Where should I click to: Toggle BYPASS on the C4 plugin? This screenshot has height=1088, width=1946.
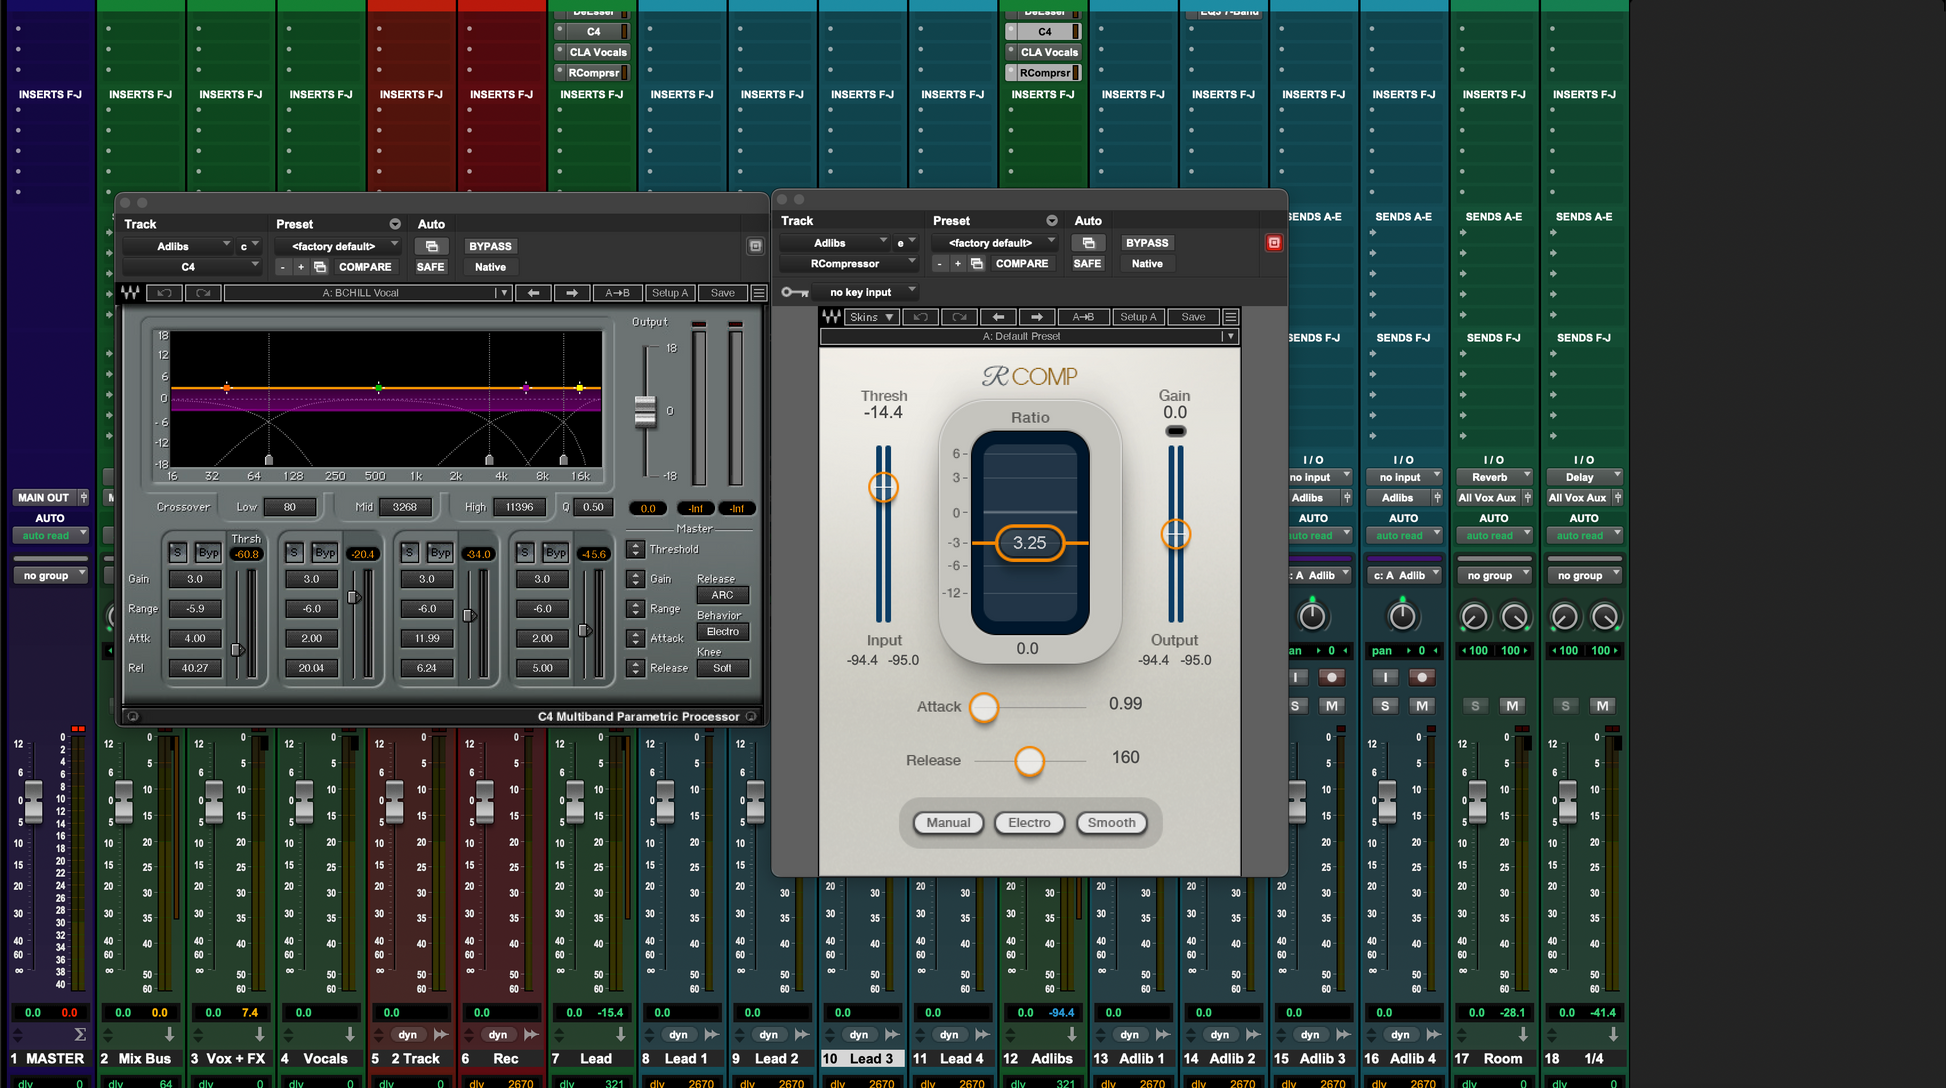(x=490, y=246)
